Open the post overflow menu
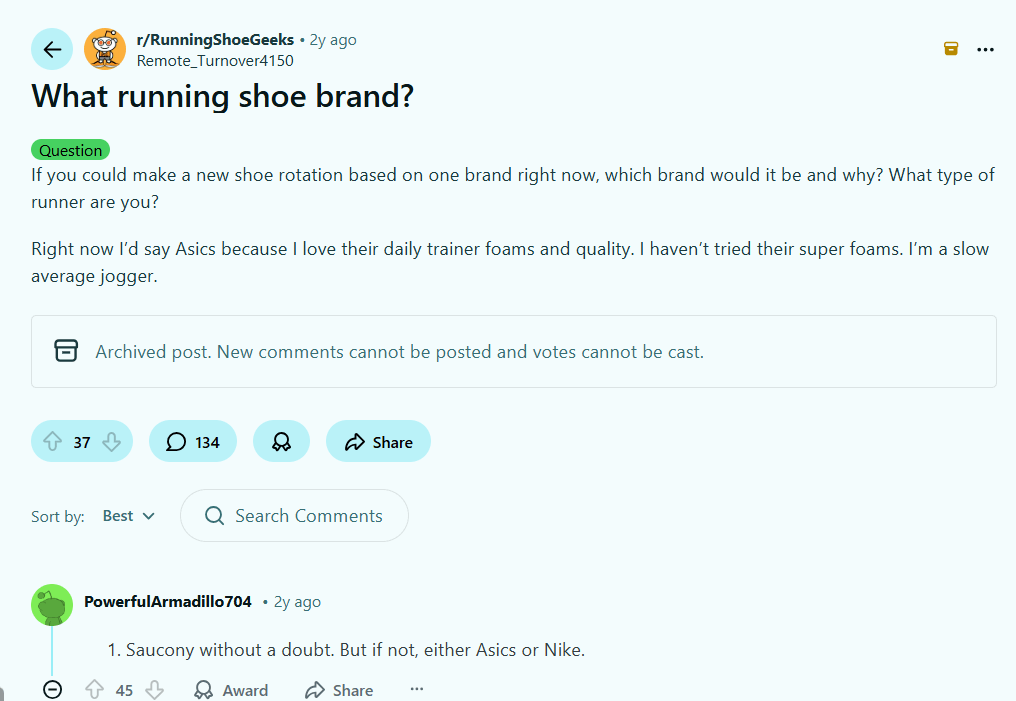 pyautogui.click(x=985, y=48)
